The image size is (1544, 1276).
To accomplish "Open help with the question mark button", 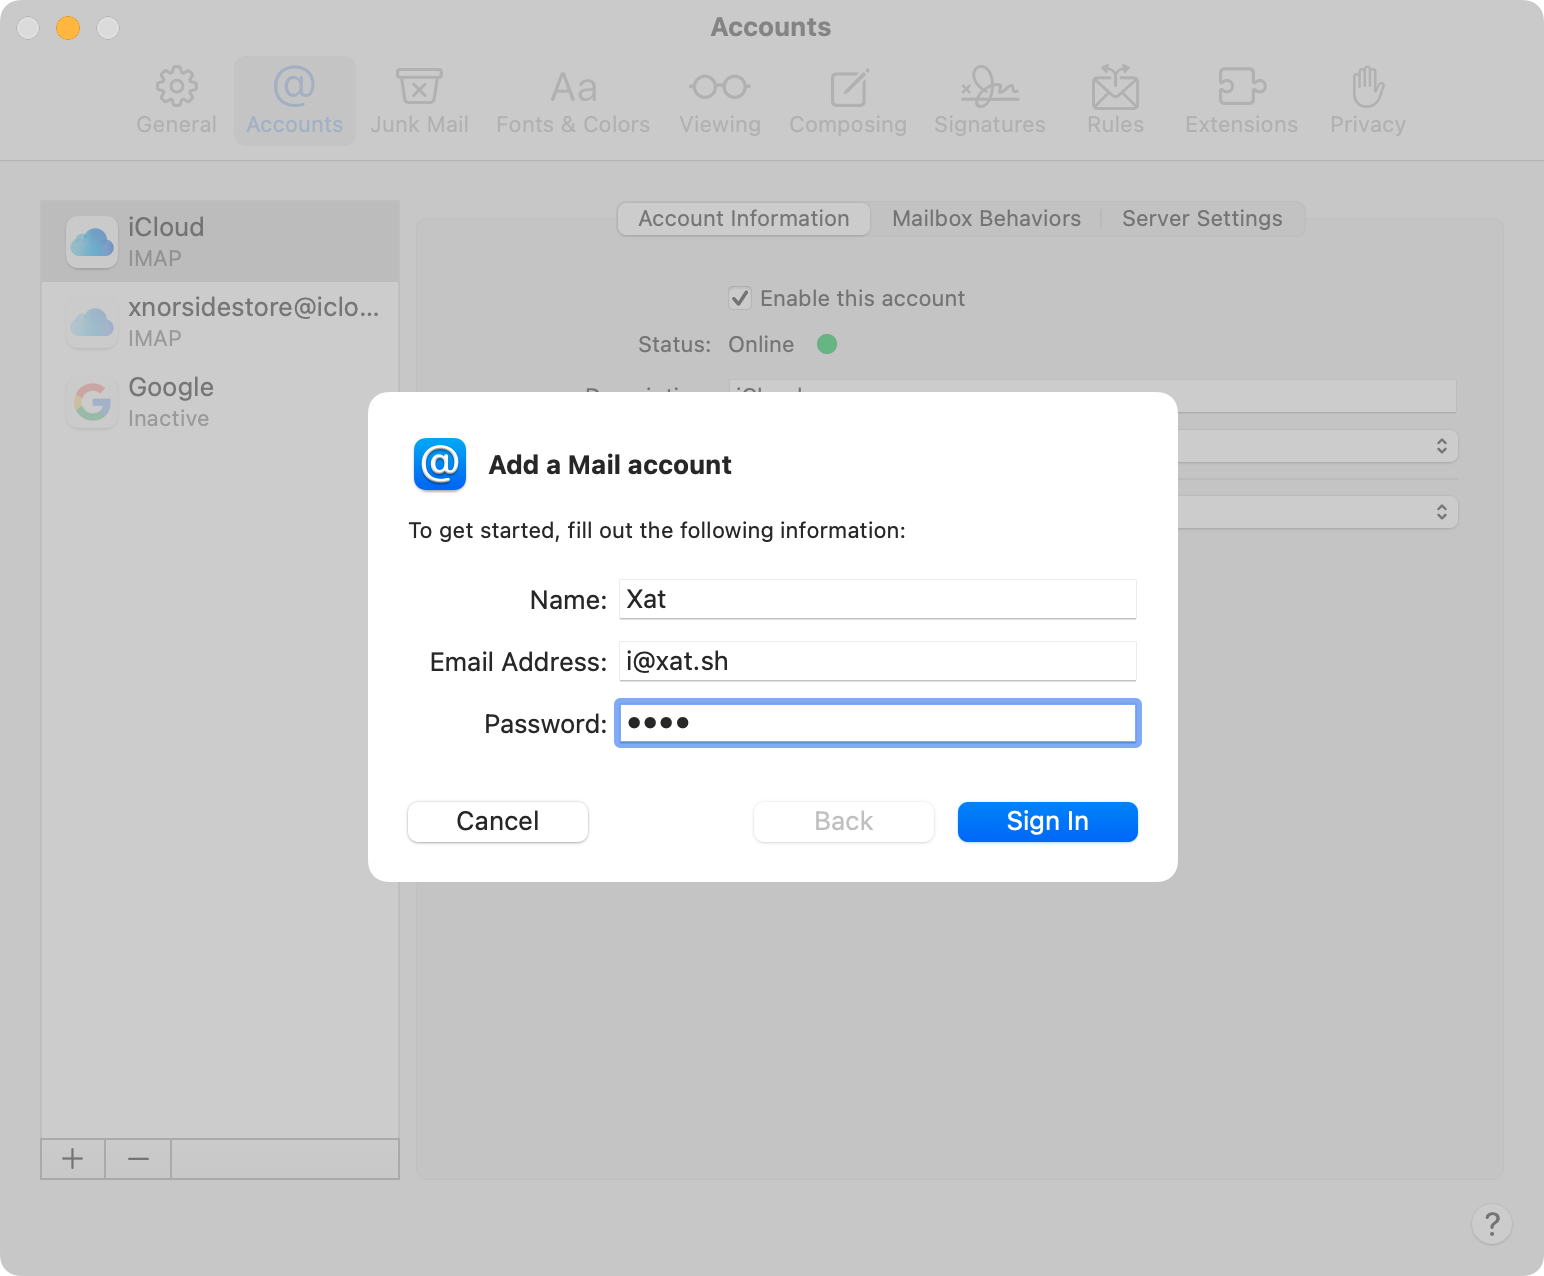I will click(x=1491, y=1224).
